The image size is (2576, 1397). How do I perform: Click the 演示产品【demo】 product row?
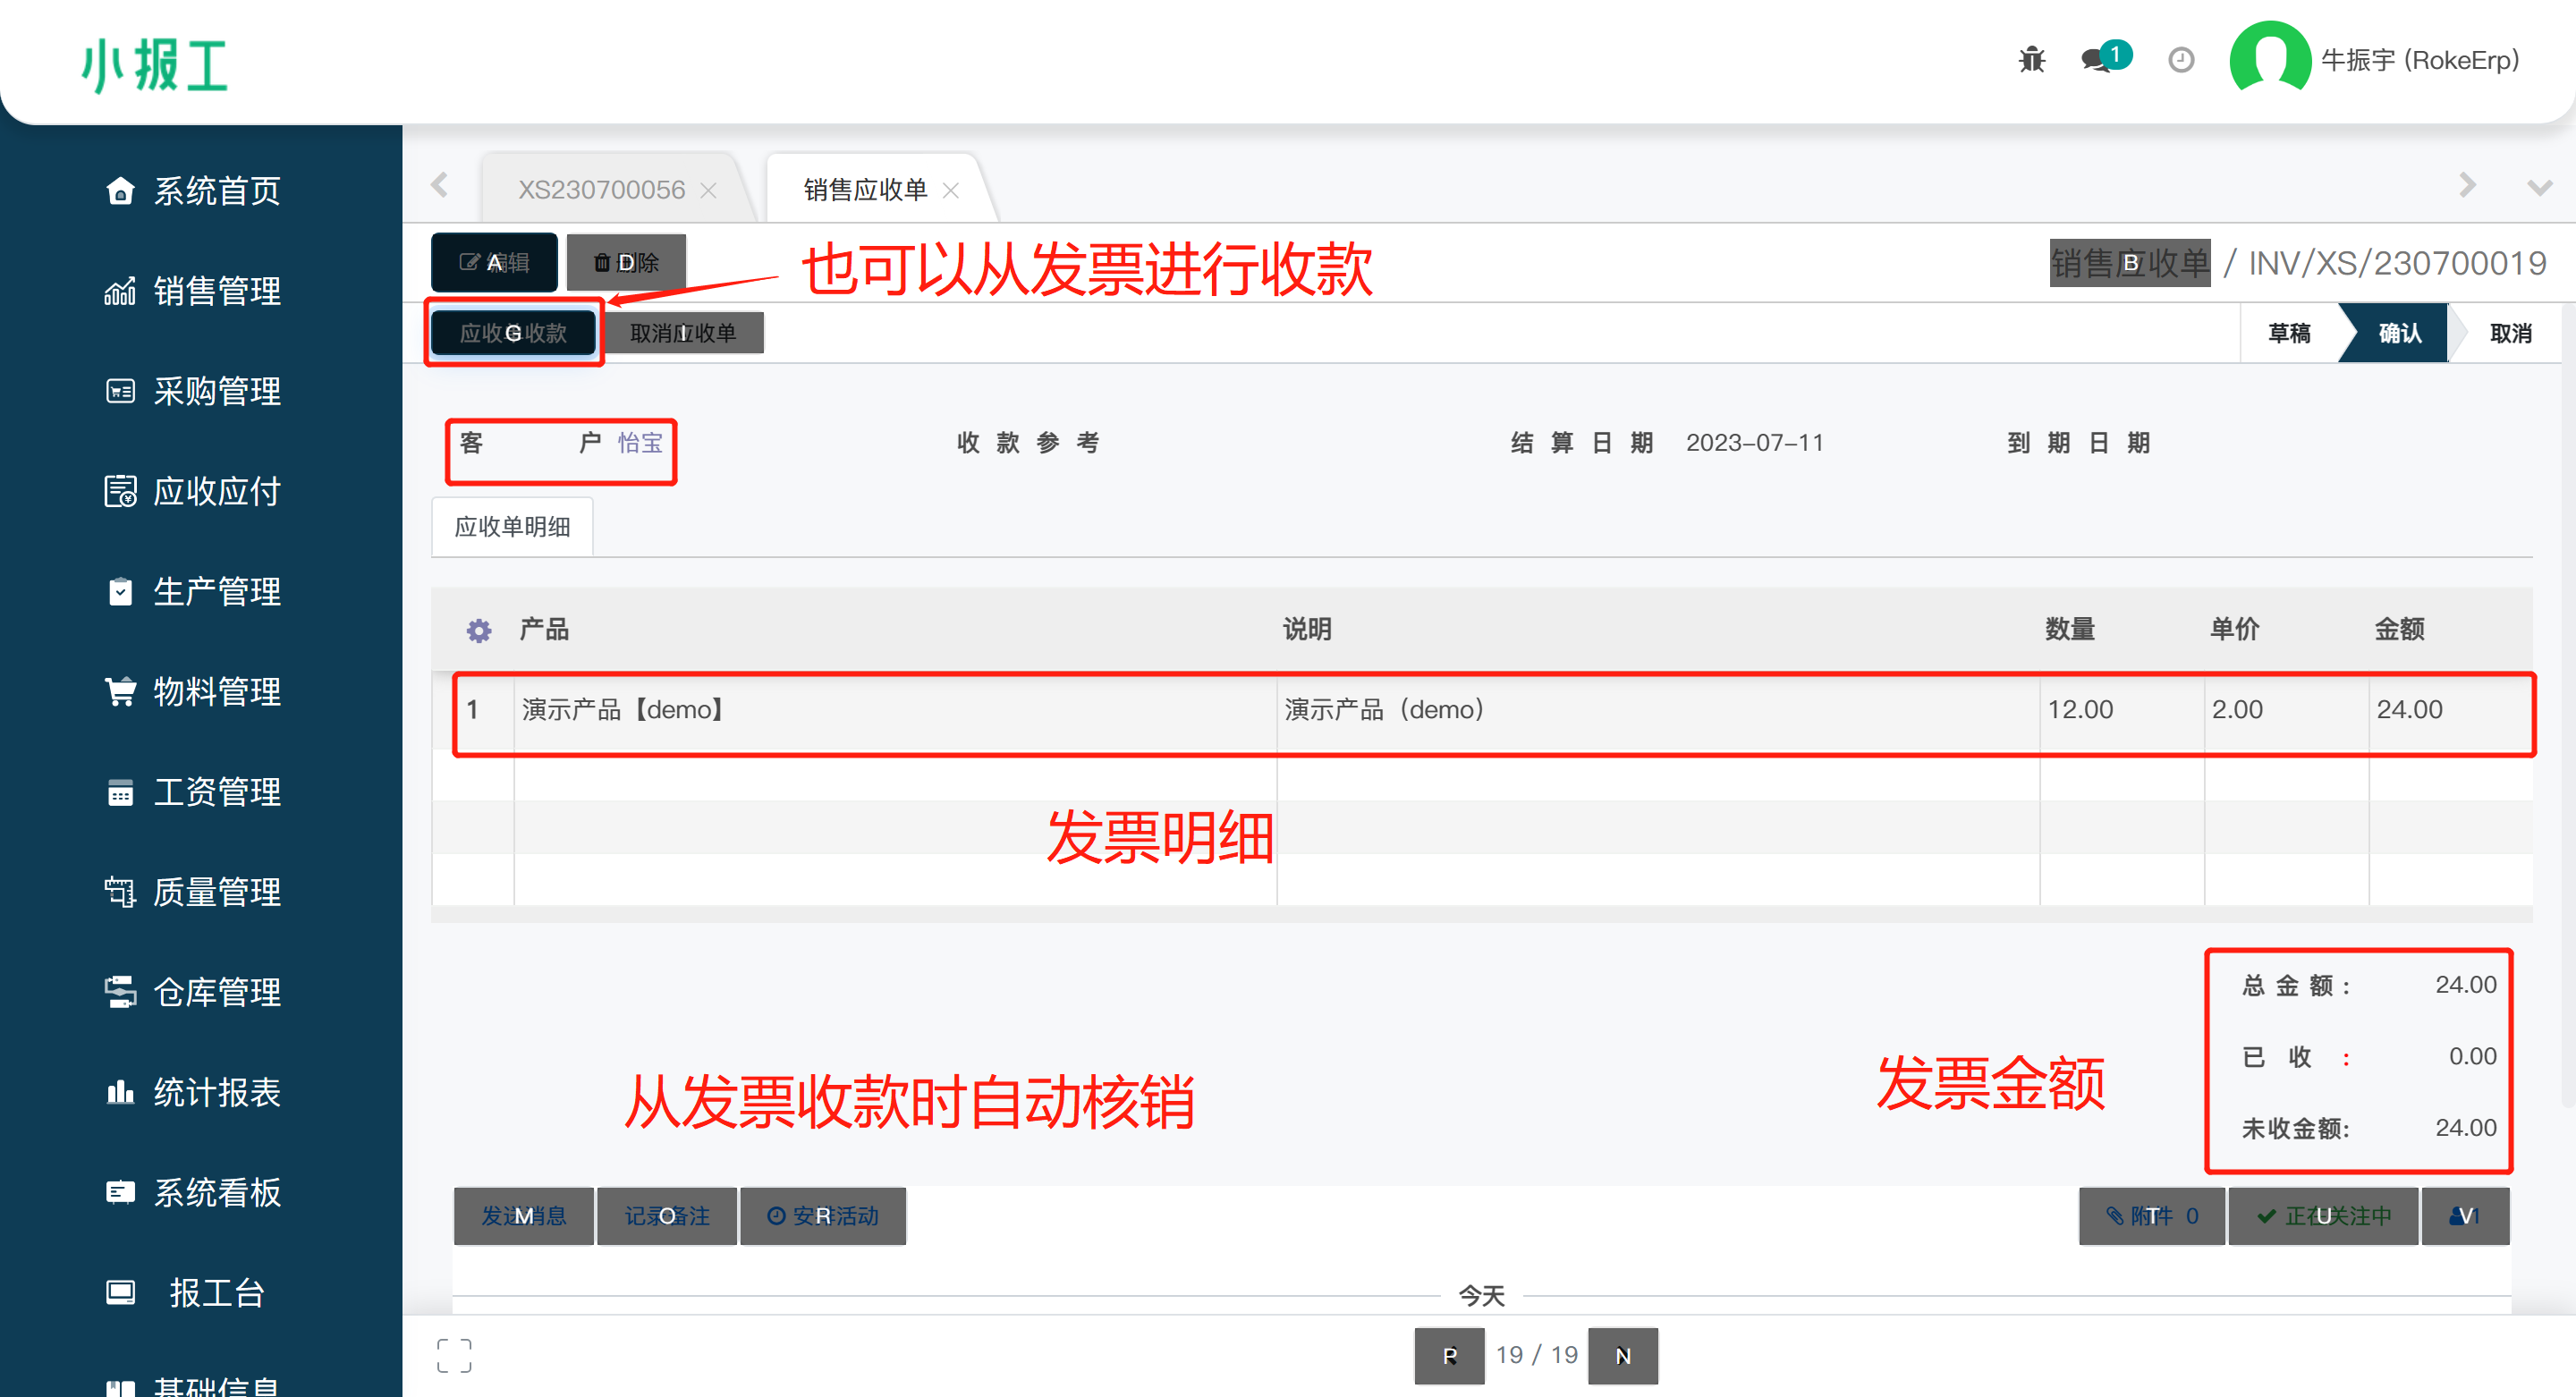[622, 710]
